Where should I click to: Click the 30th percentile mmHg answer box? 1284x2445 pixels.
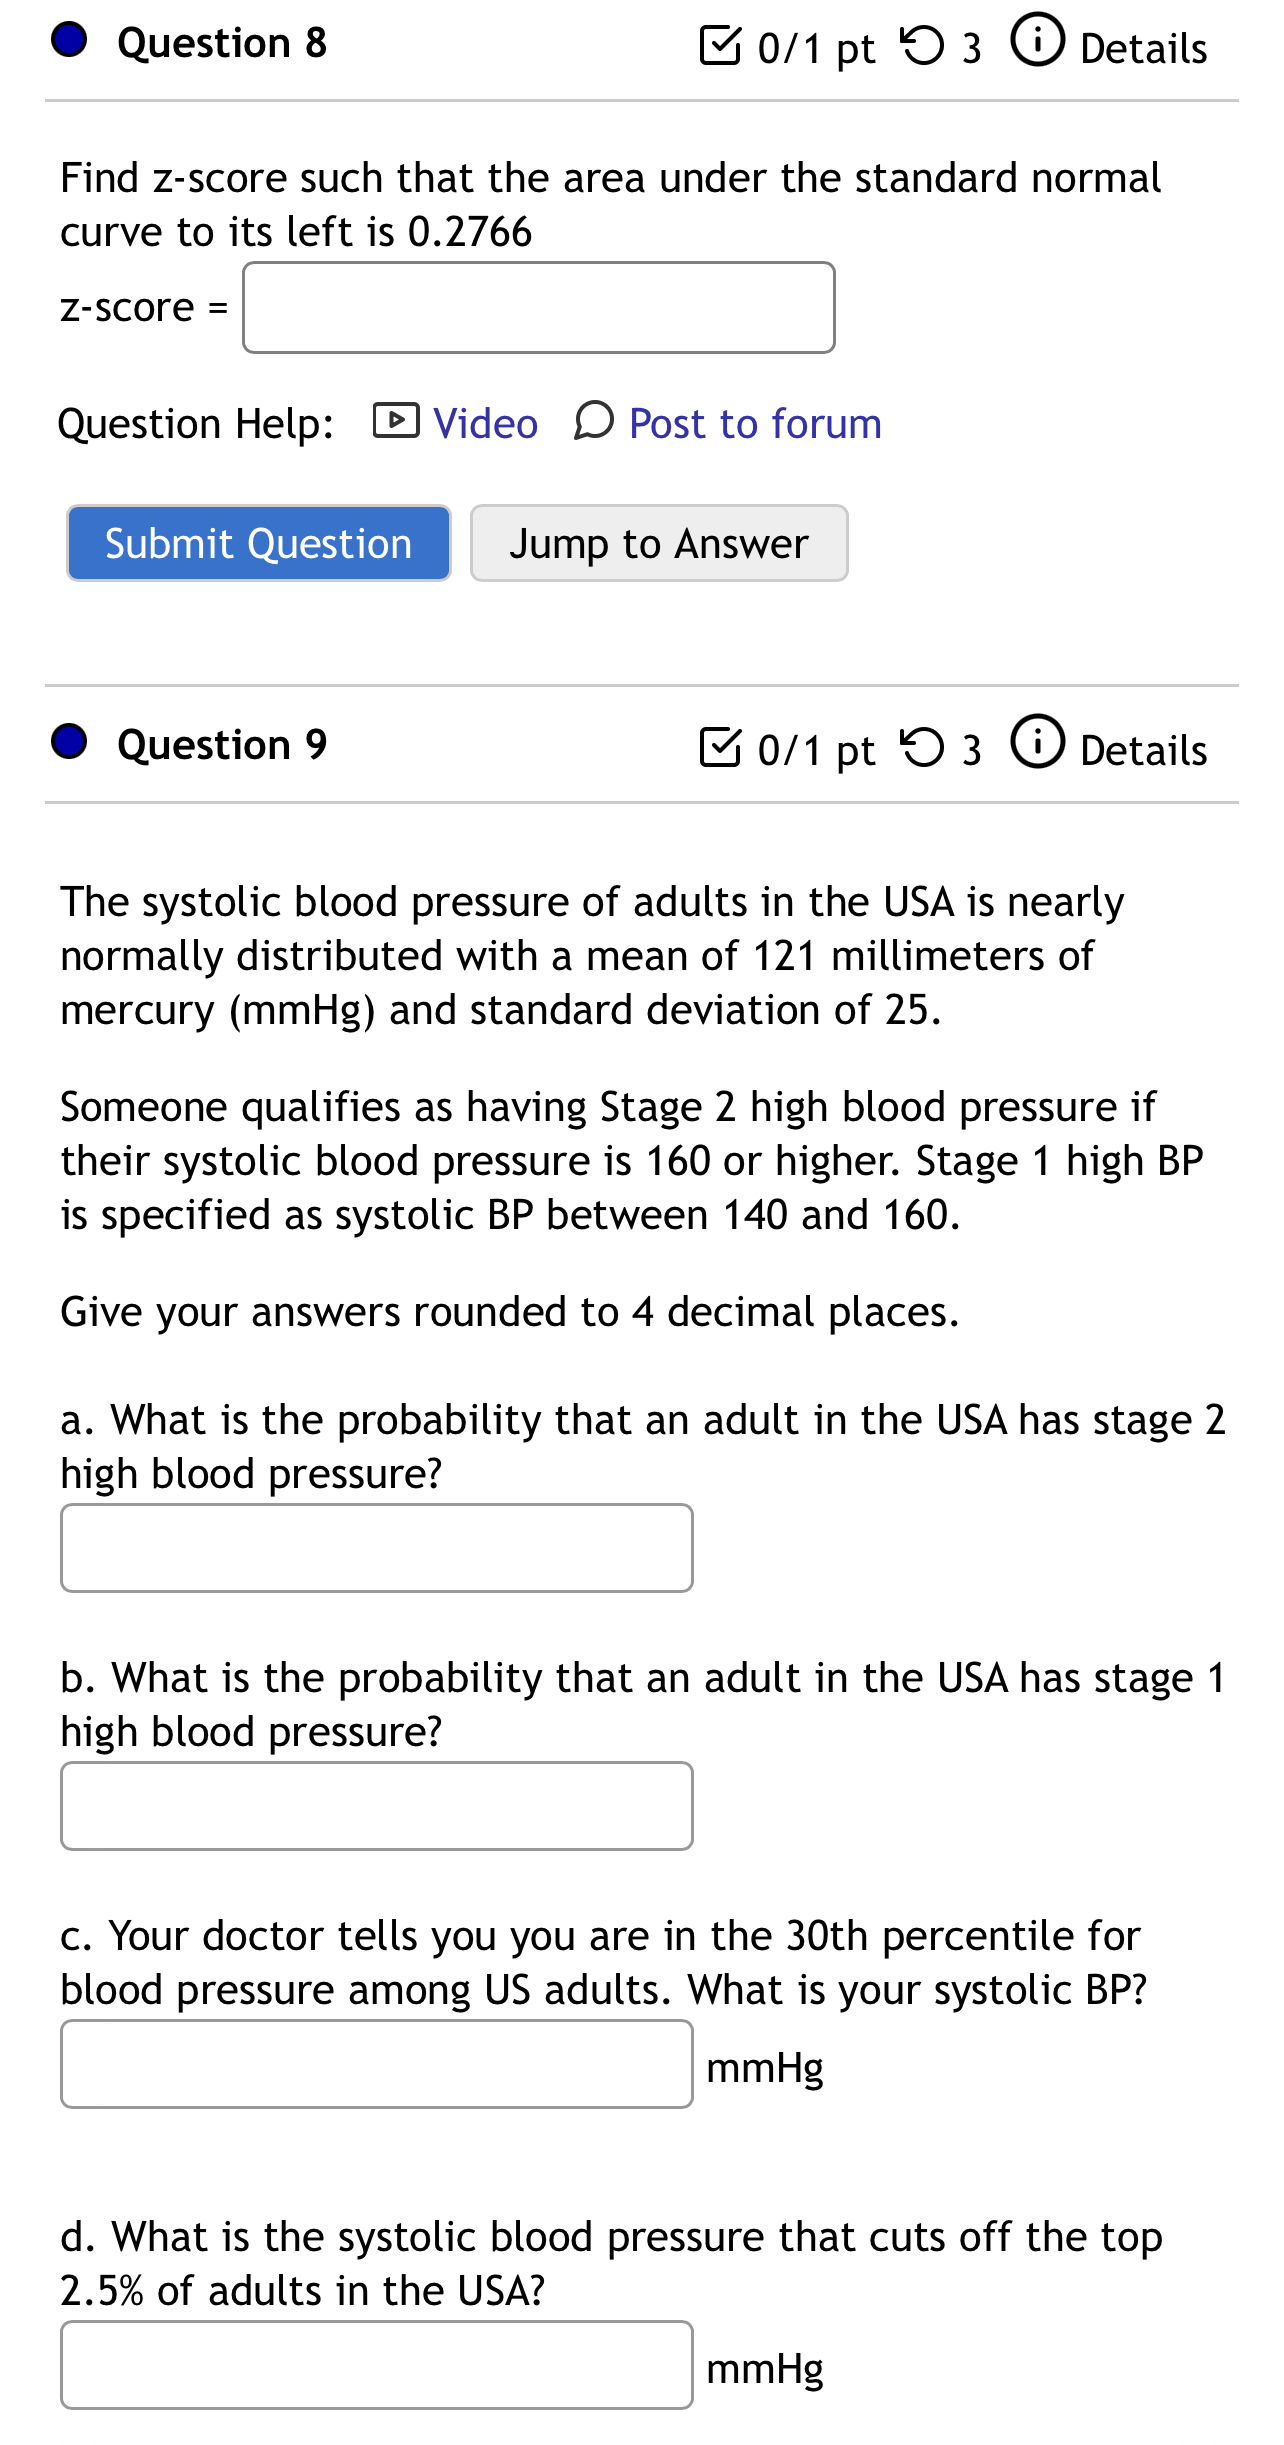pos(376,2063)
